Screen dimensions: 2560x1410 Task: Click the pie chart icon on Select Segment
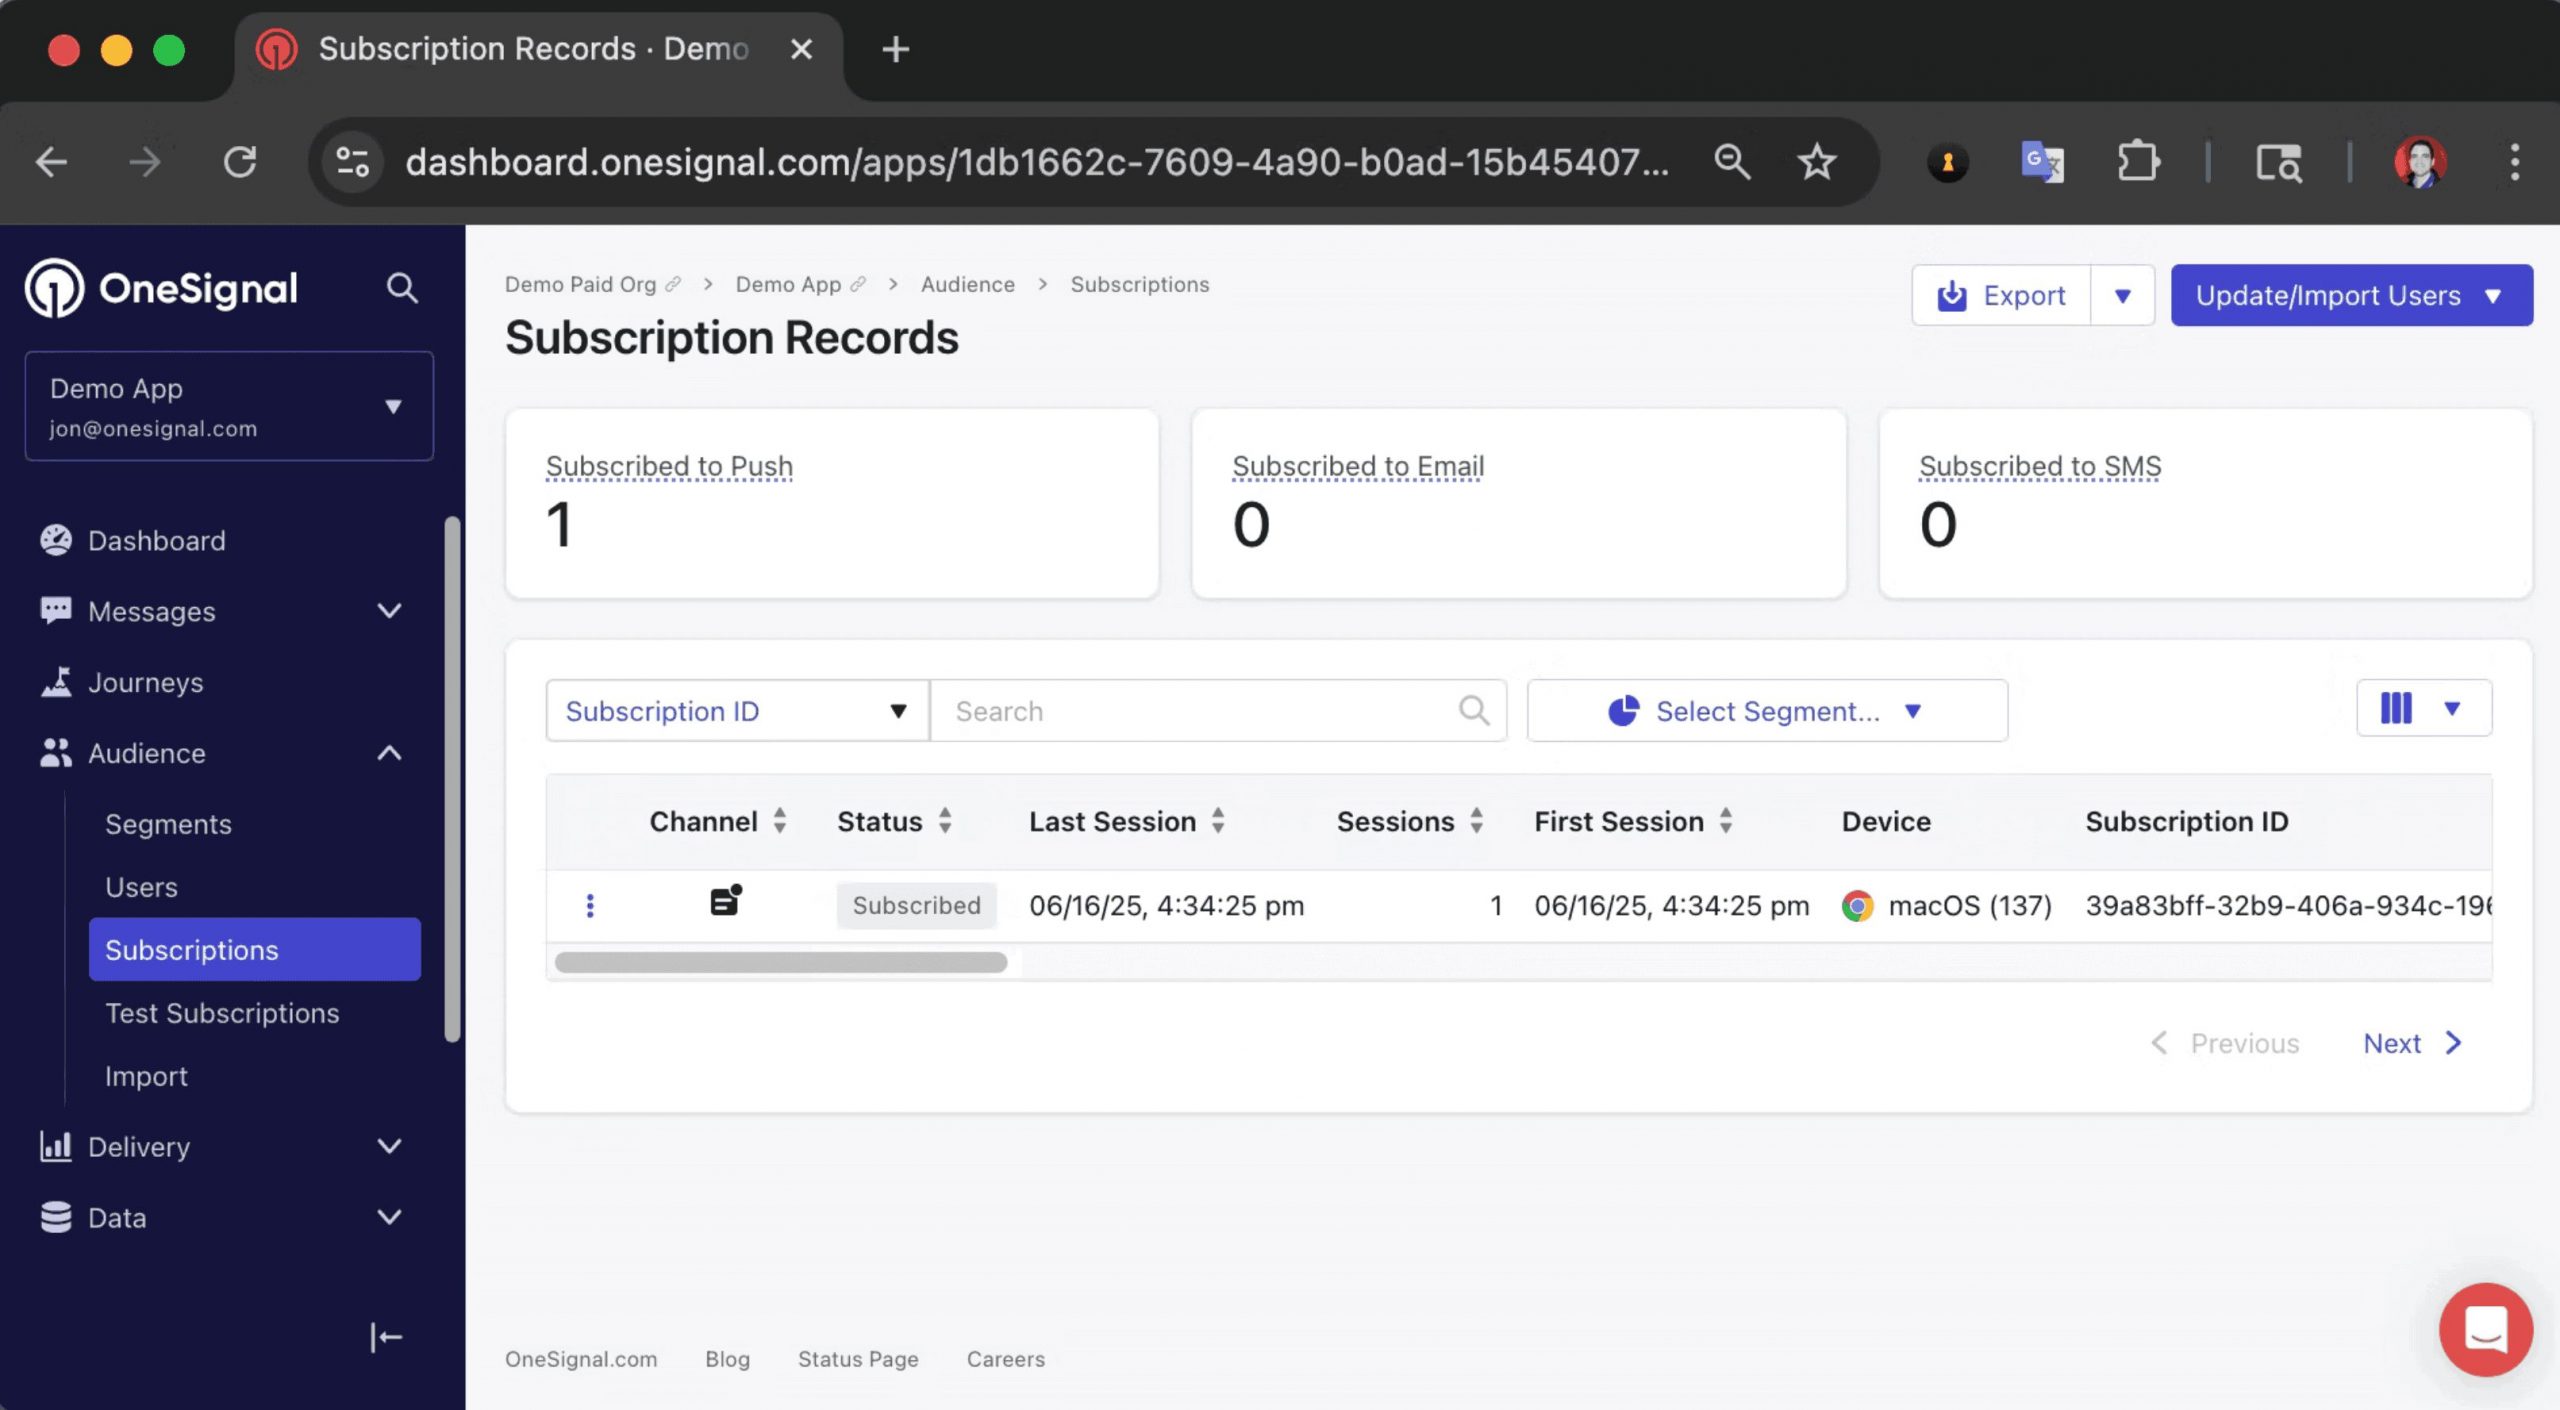pyautogui.click(x=1622, y=711)
